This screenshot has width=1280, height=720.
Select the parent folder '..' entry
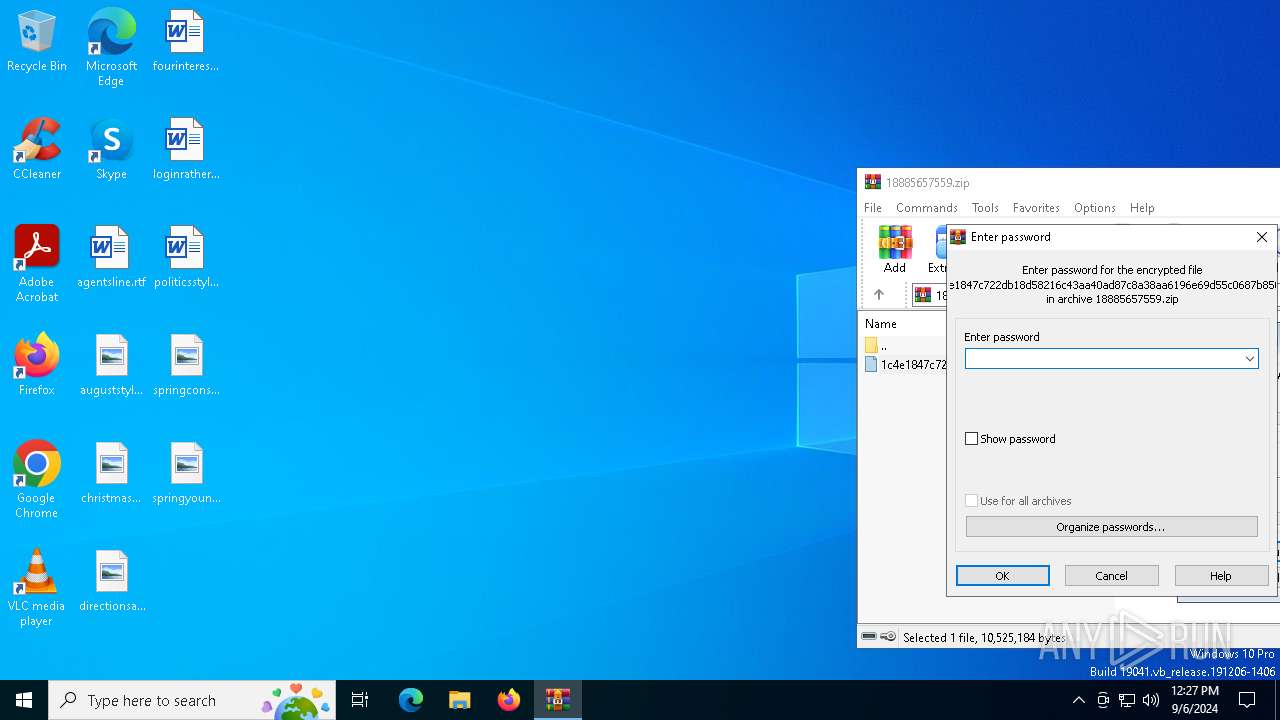pos(877,345)
